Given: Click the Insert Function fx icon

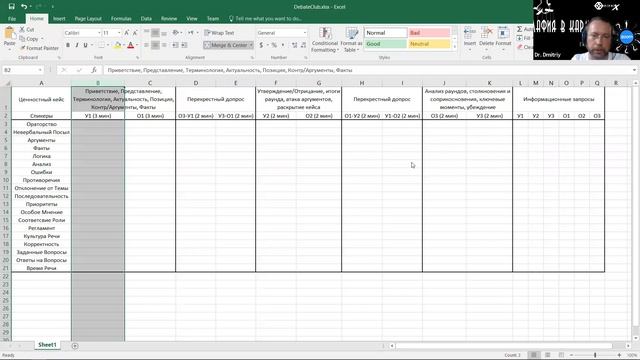Looking at the screenshot, I should pyautogui.click(x=94, y=70).
